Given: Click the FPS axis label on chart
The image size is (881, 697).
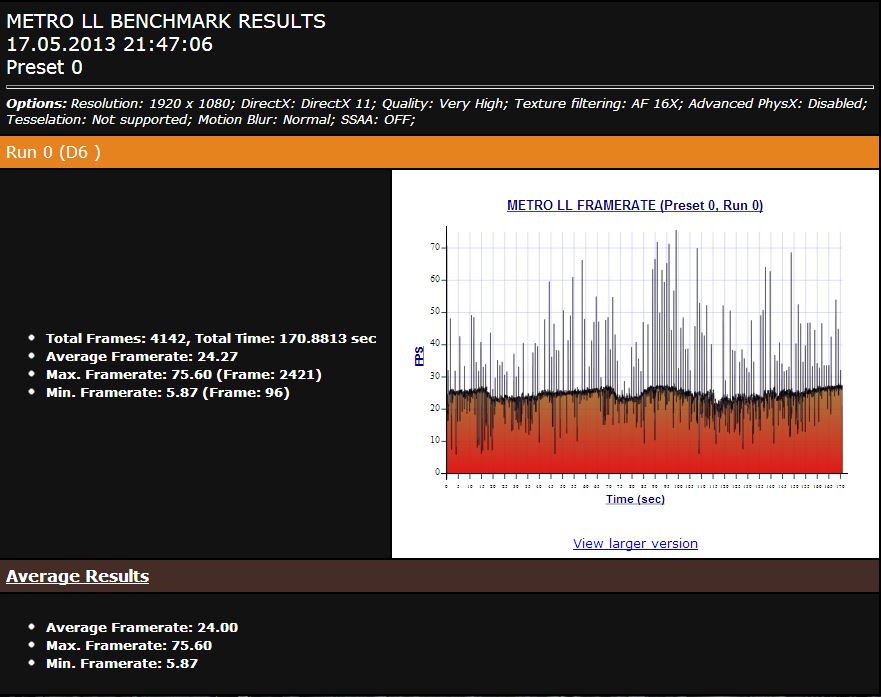Looking at the screenshot, I should [419, 356].
